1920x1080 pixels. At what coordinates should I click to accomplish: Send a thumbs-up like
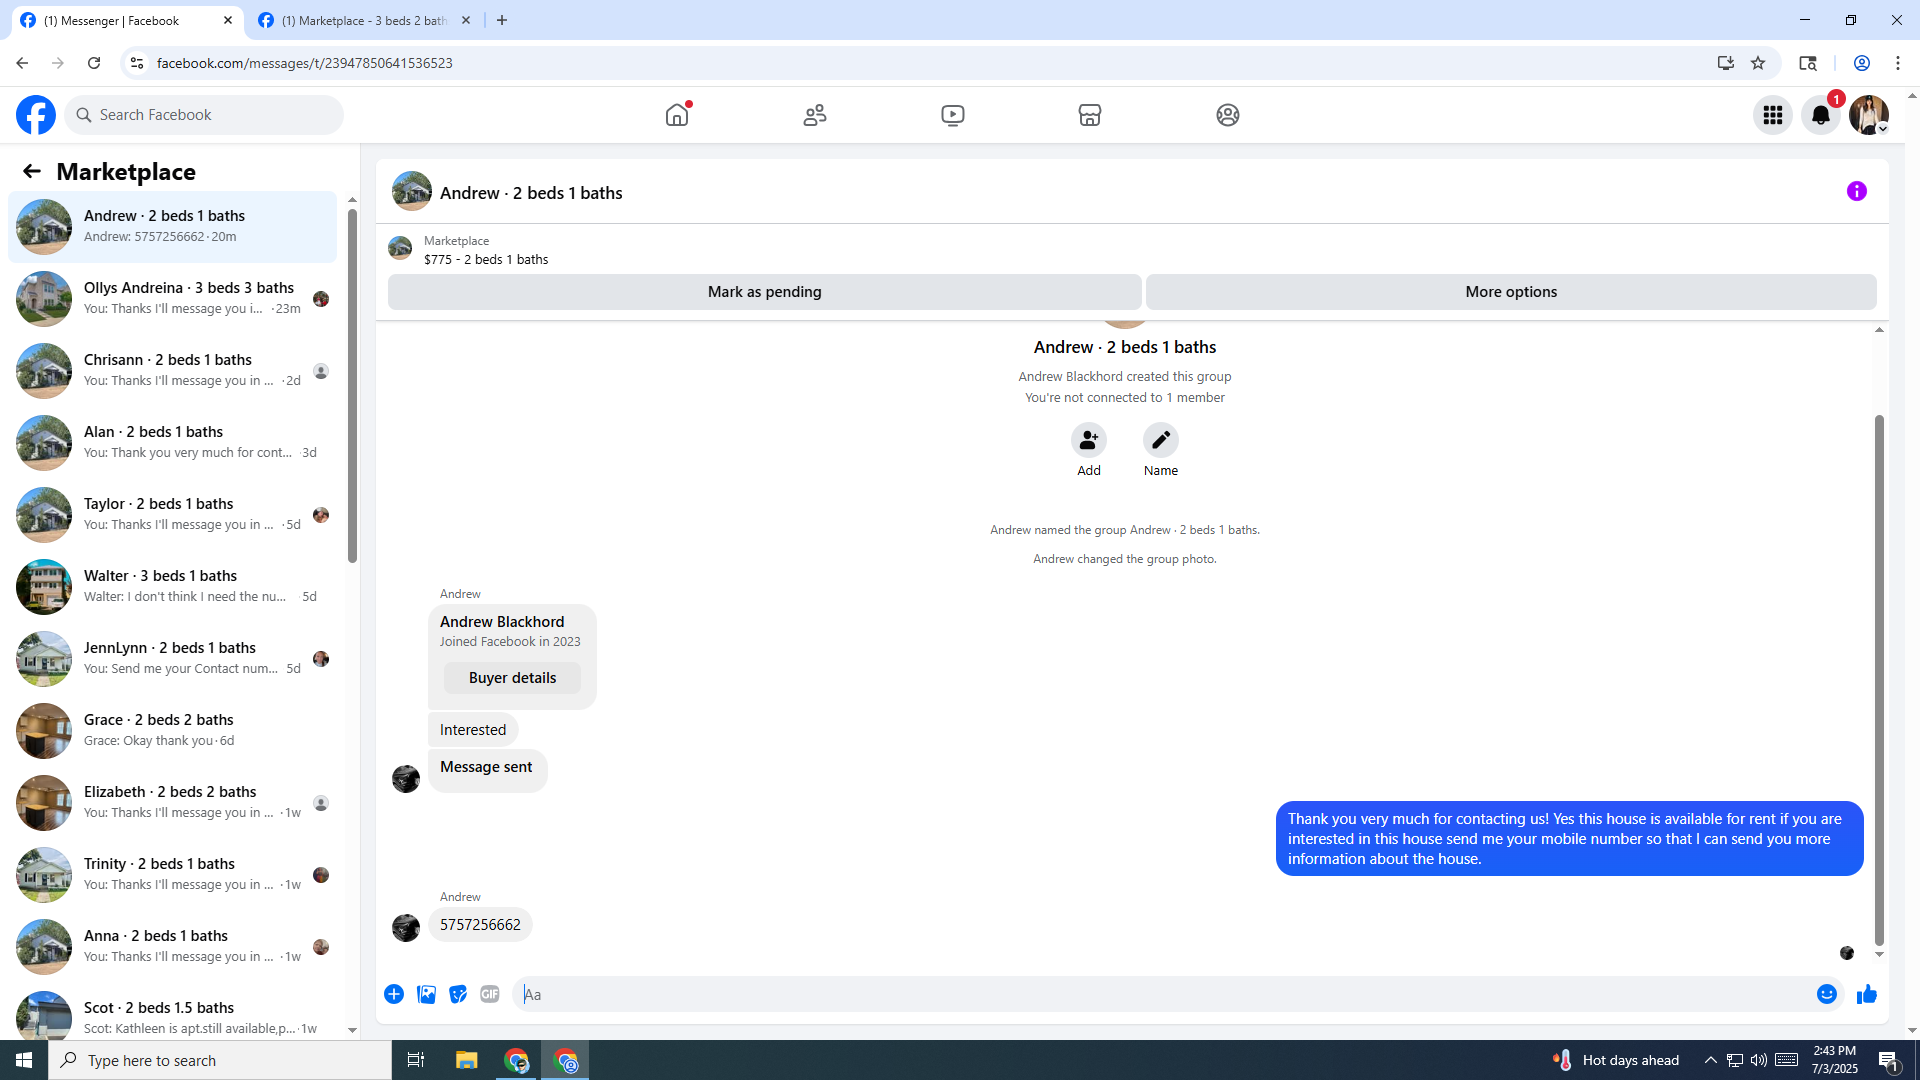tap(1866, 994)
